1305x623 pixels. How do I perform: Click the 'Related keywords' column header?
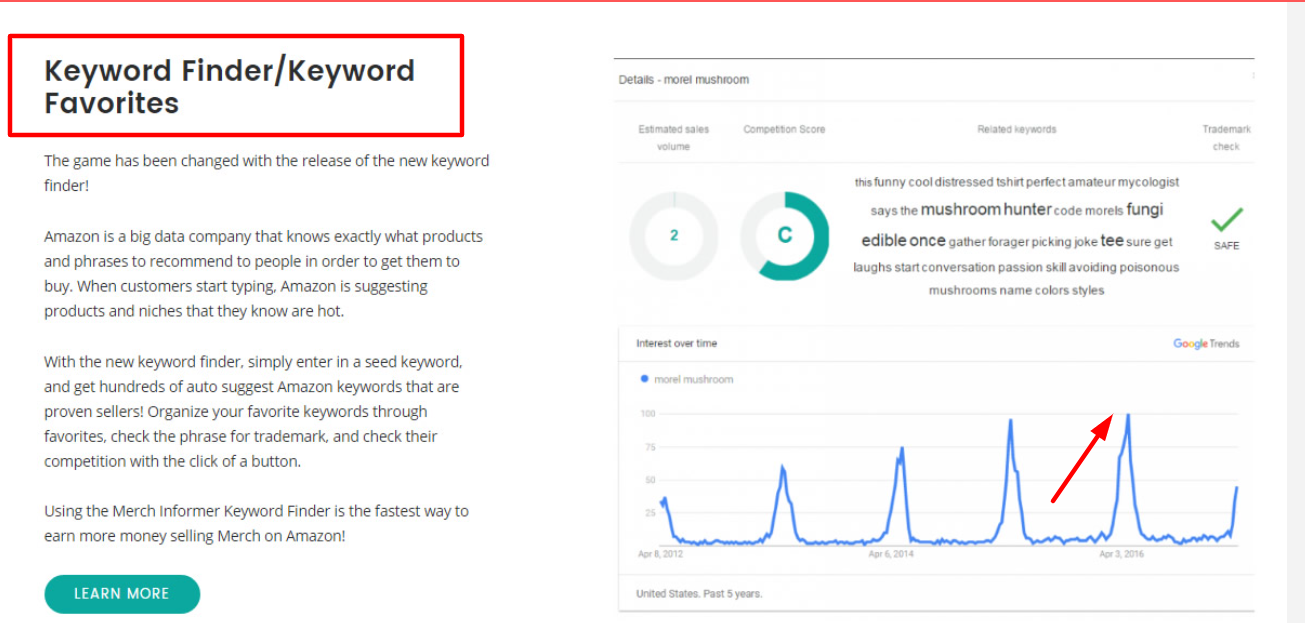1017,129
